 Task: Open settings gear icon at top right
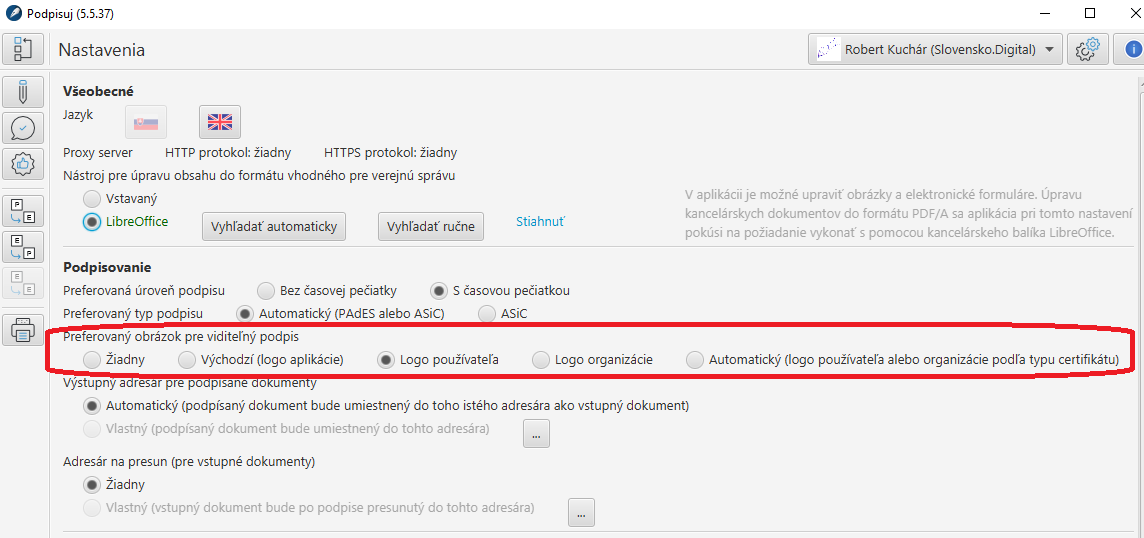point(1088,50)
